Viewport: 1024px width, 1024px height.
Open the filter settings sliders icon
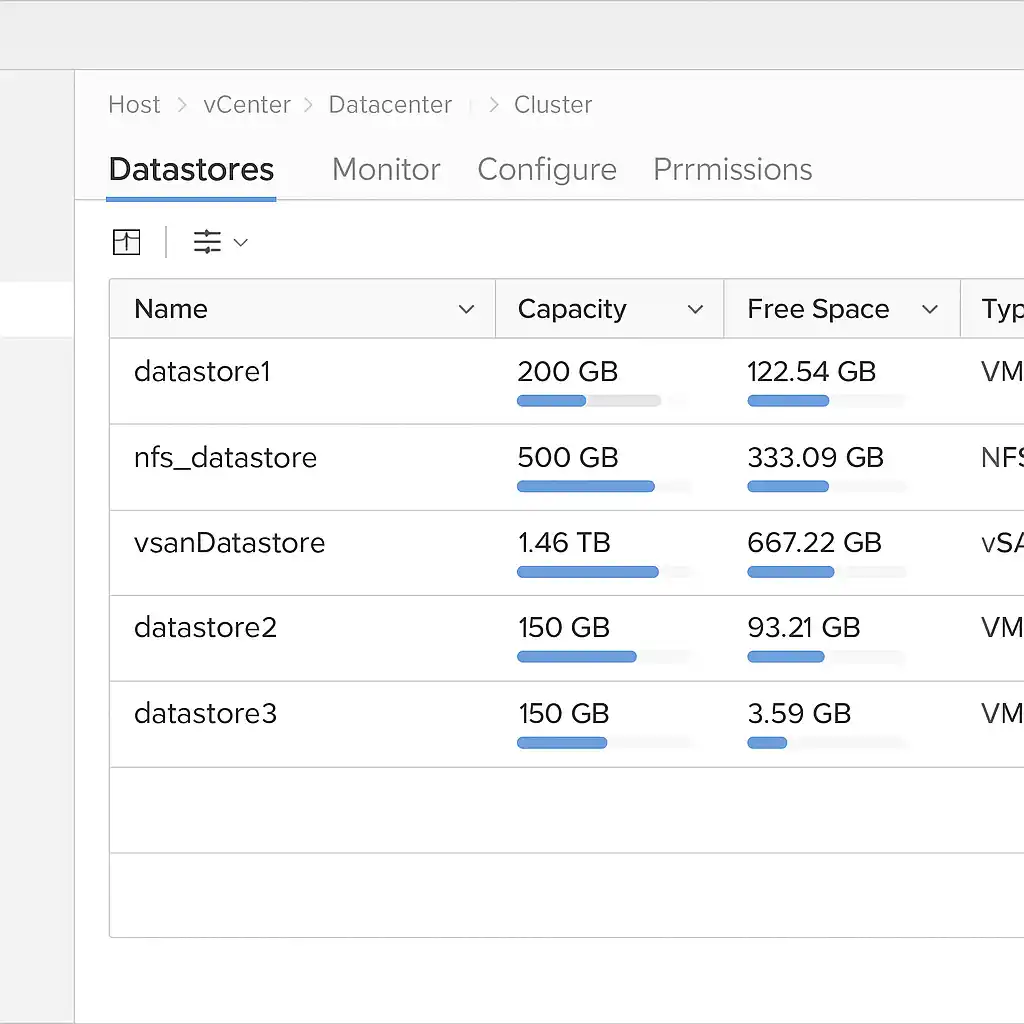click(207, 242)
